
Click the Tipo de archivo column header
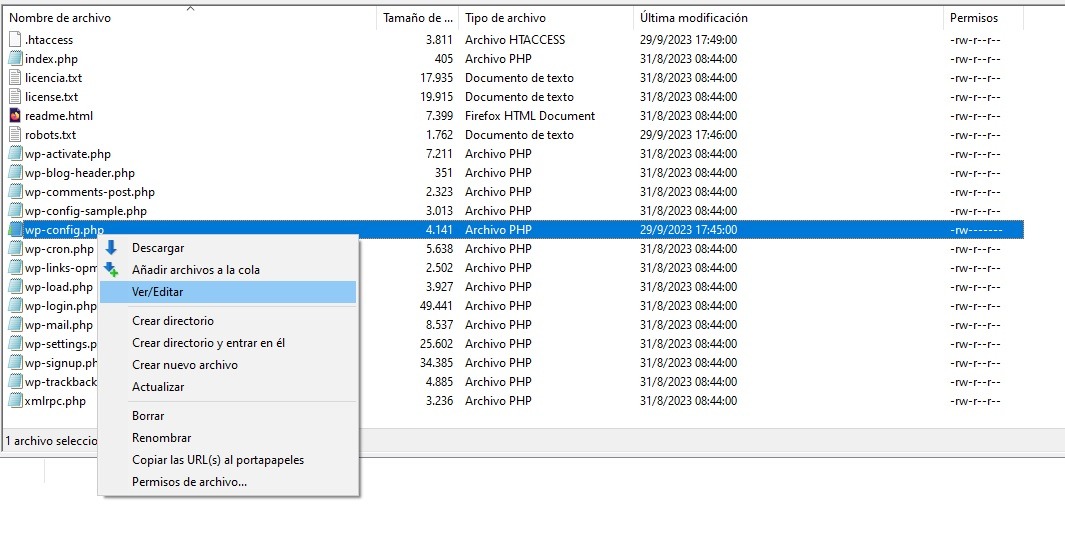coord(505,18)
